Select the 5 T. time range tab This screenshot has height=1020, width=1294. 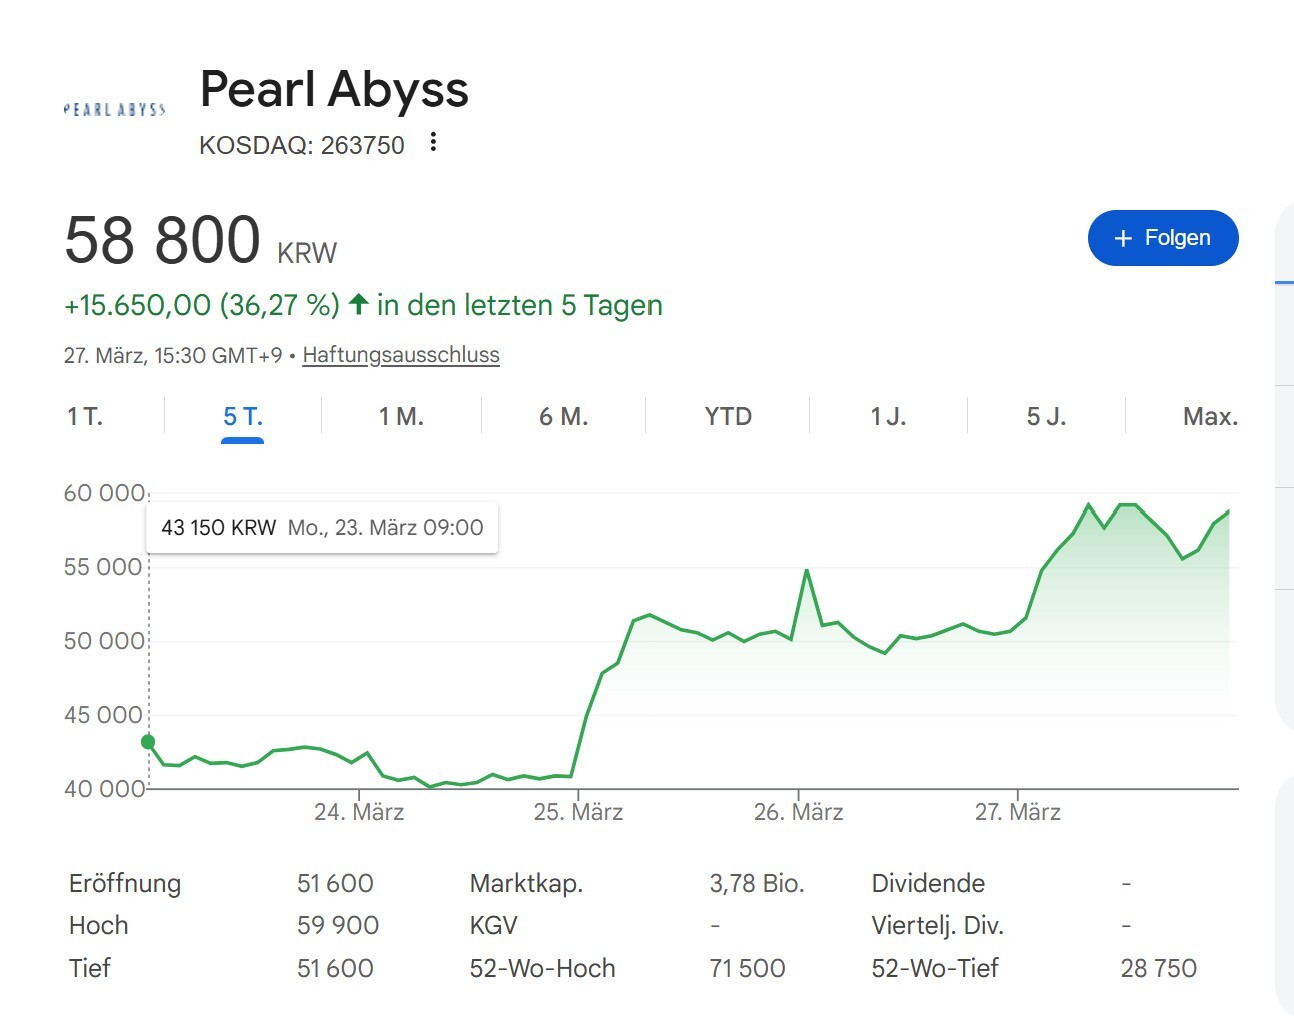[242, 416]
